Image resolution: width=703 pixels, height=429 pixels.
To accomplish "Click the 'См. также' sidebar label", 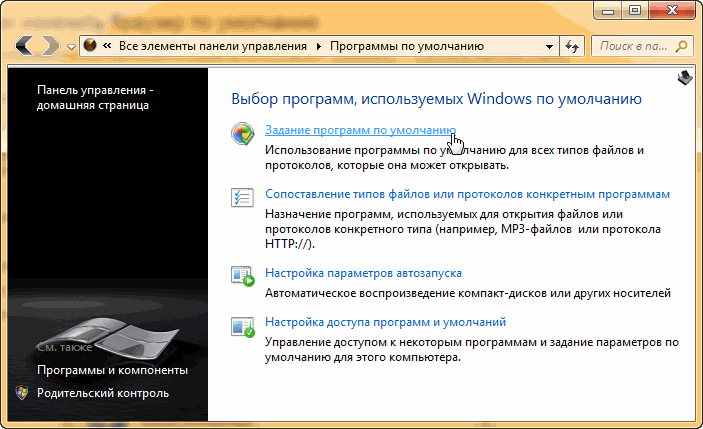I will [65, 347].
